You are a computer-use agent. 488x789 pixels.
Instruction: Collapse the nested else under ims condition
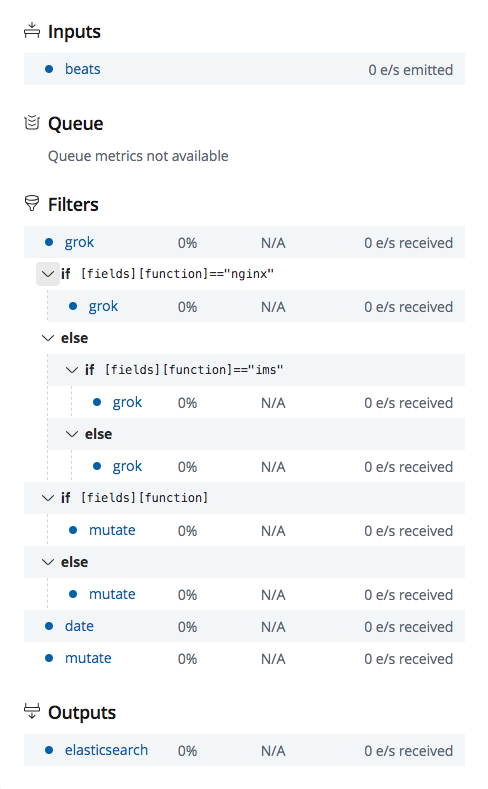tap(72, 434)
